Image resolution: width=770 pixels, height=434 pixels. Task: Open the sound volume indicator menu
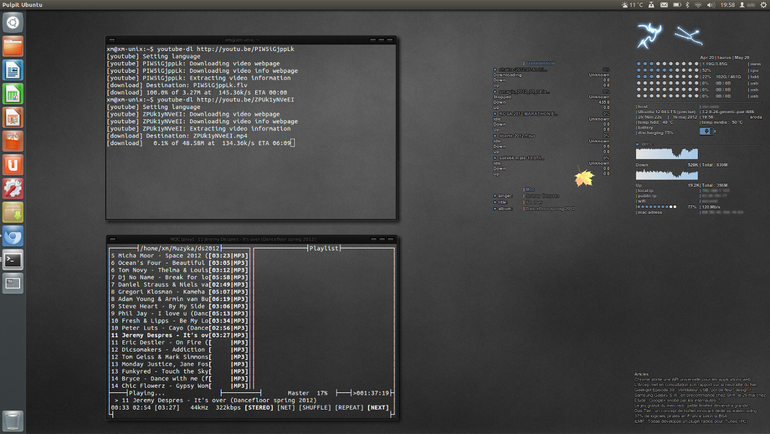(x=710, y=5)
